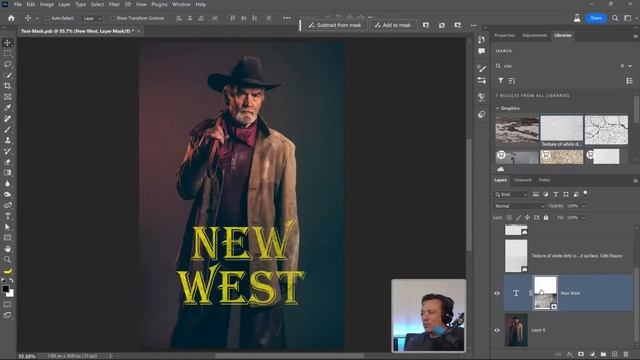The image size is (640, 360).
Task: Open Auto-Select Layer dropdown
Action: (x=91, y=18)
